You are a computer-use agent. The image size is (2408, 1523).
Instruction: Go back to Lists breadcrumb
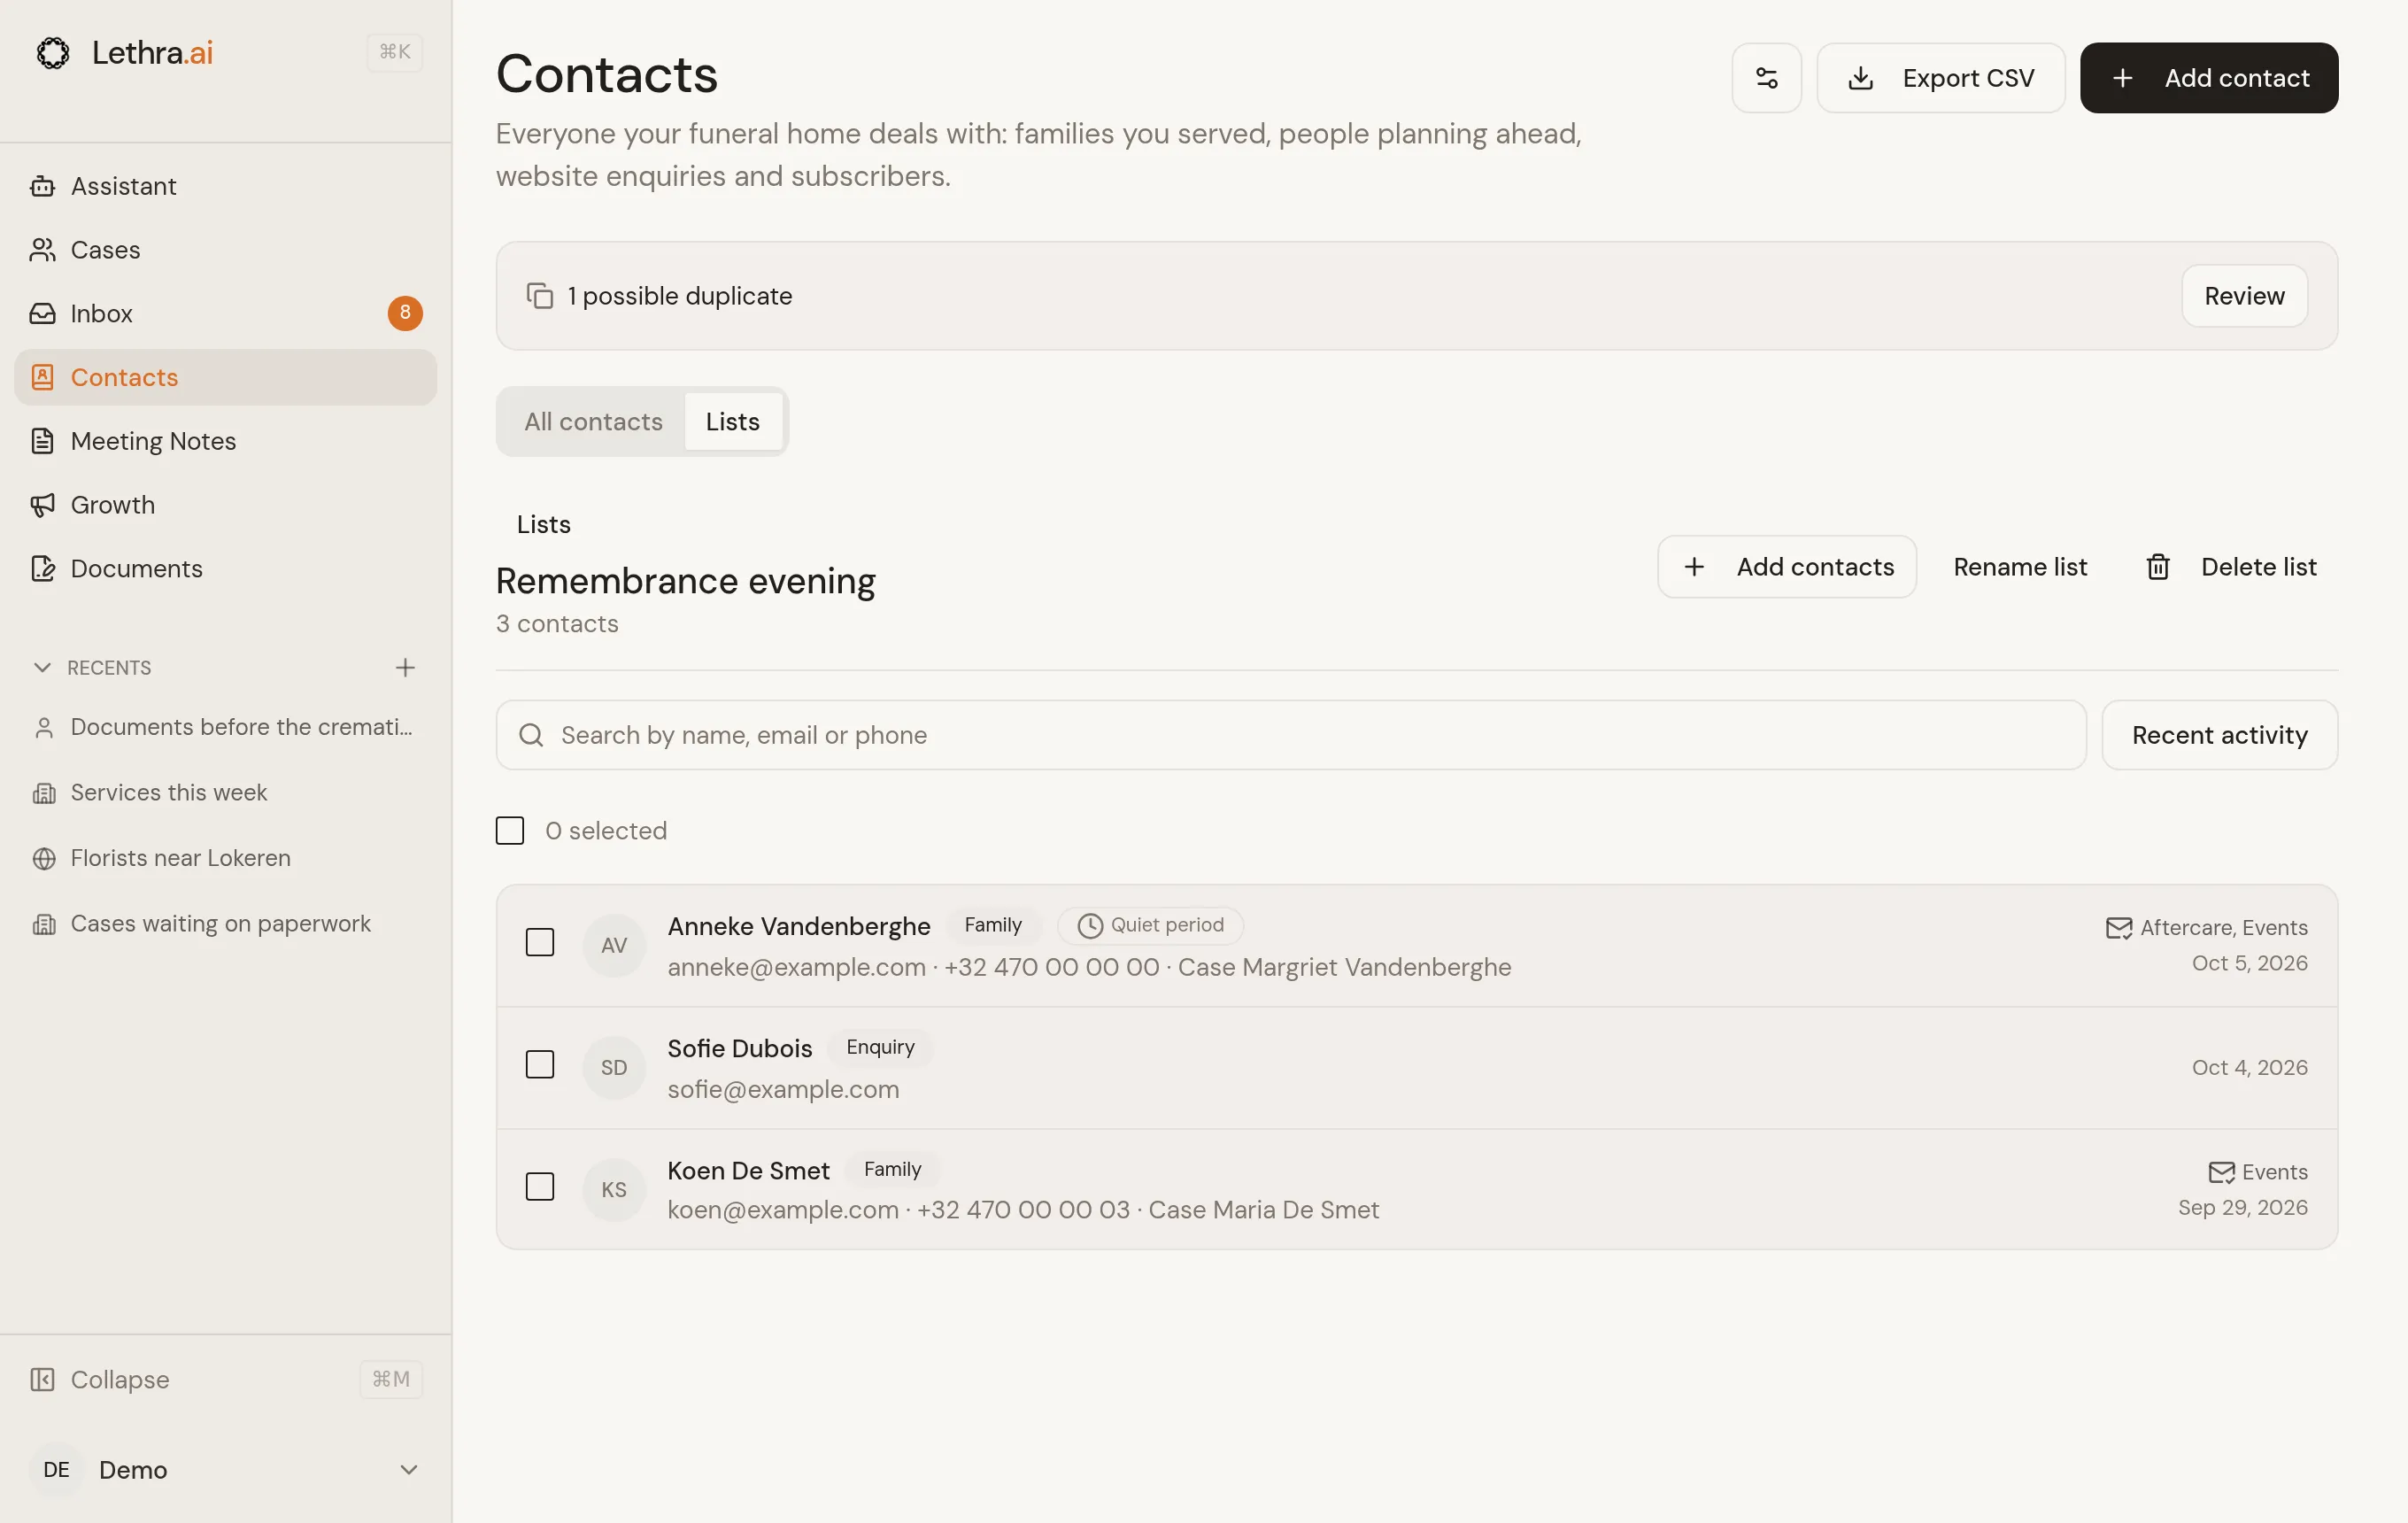click(544, 524)
